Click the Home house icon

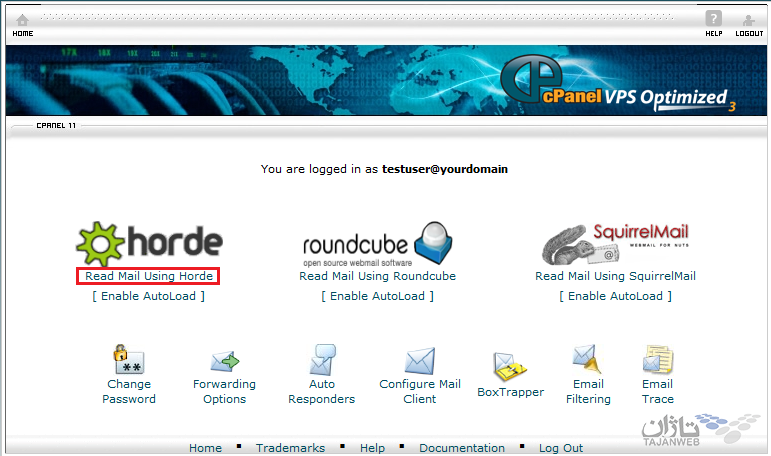23,20
